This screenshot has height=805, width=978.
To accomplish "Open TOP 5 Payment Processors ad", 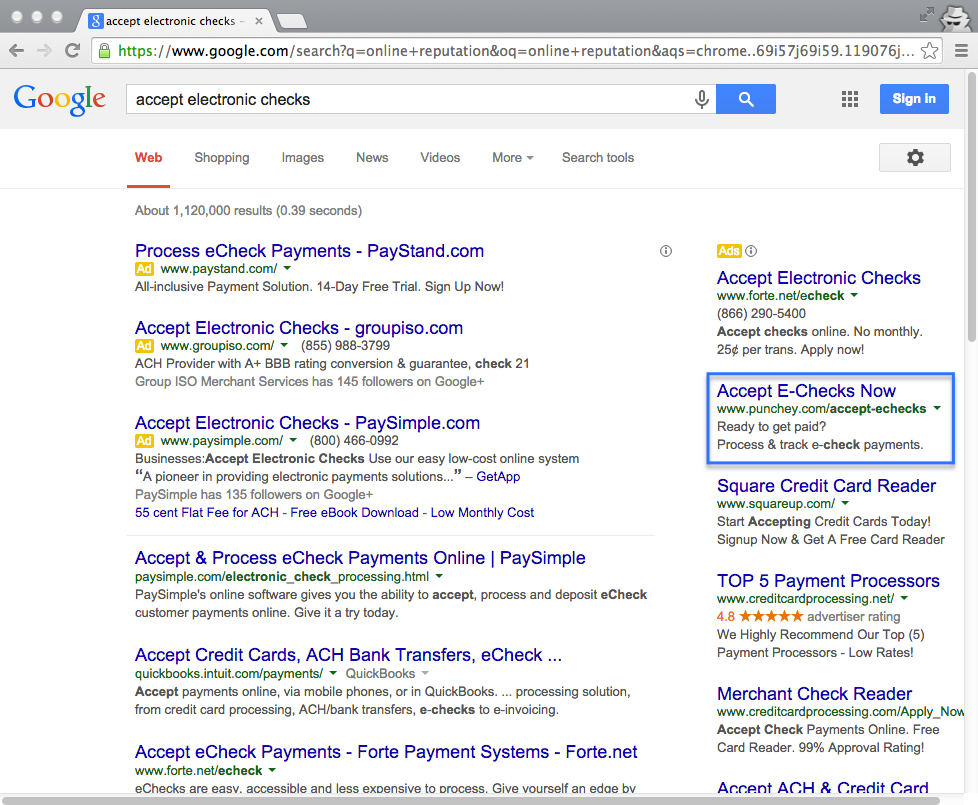I will (x=828, y=581).
